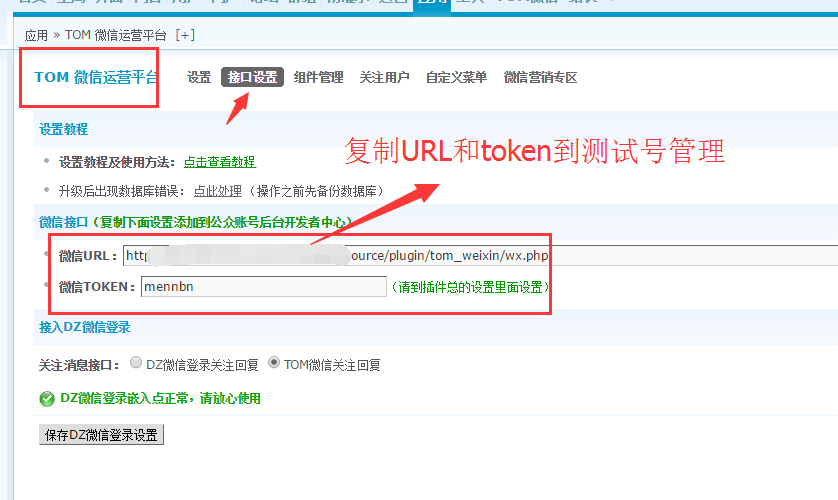Screen dimensions: 838x500
Task: Open the 关注用户 tab
Action: [x=384, y=77]
